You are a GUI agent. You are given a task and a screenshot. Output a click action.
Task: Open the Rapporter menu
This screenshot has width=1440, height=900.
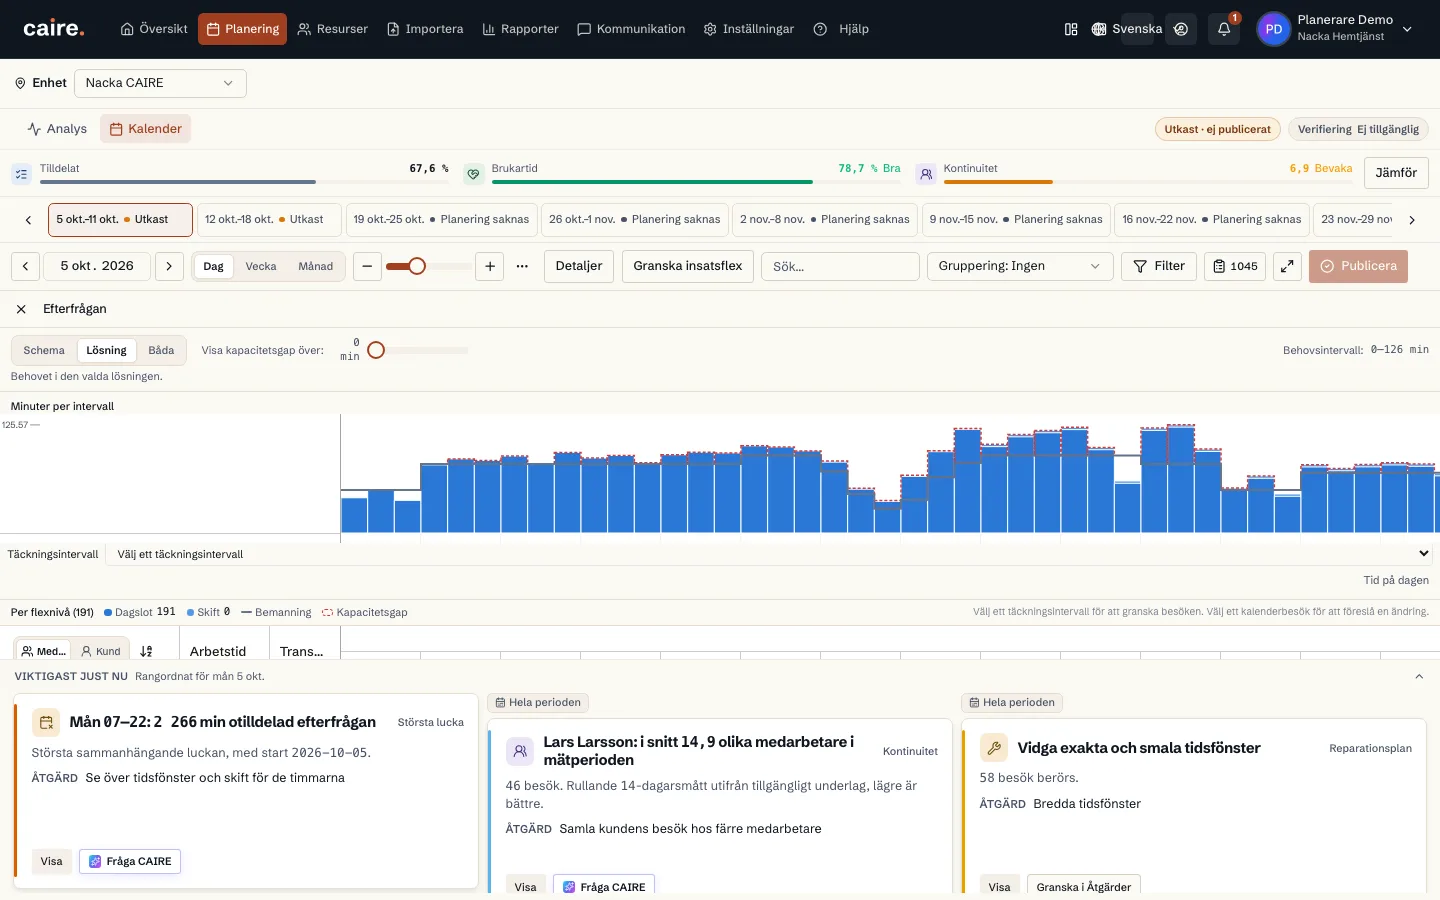[x=520, y=29]
